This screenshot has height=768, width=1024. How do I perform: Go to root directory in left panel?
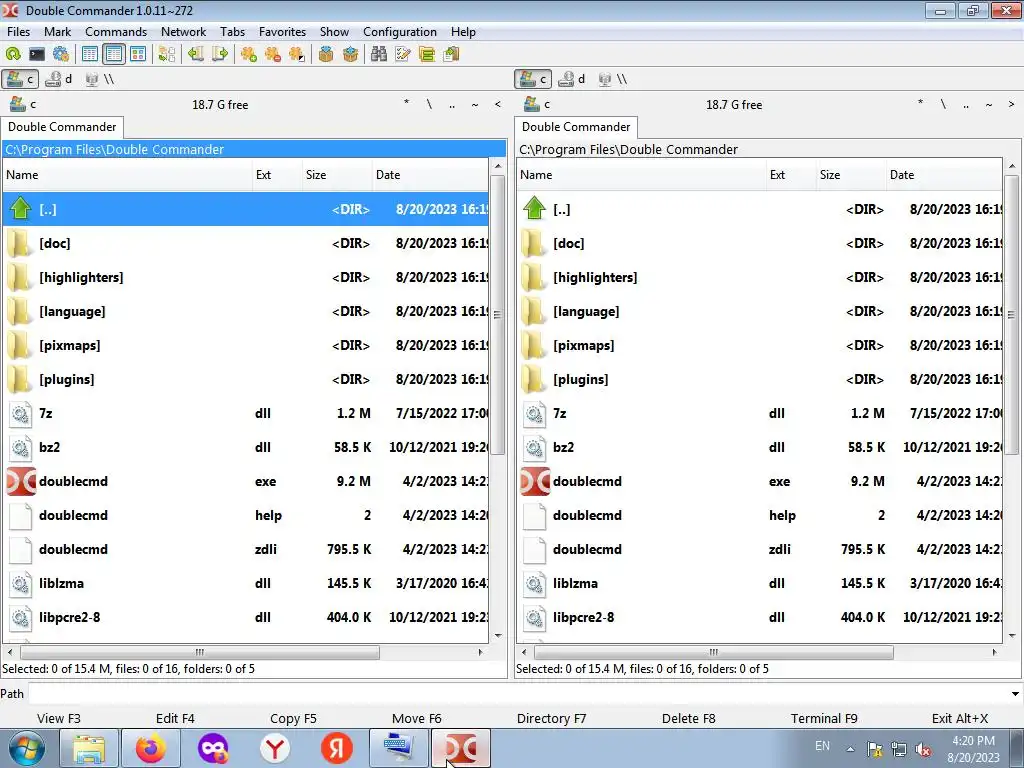429,104
